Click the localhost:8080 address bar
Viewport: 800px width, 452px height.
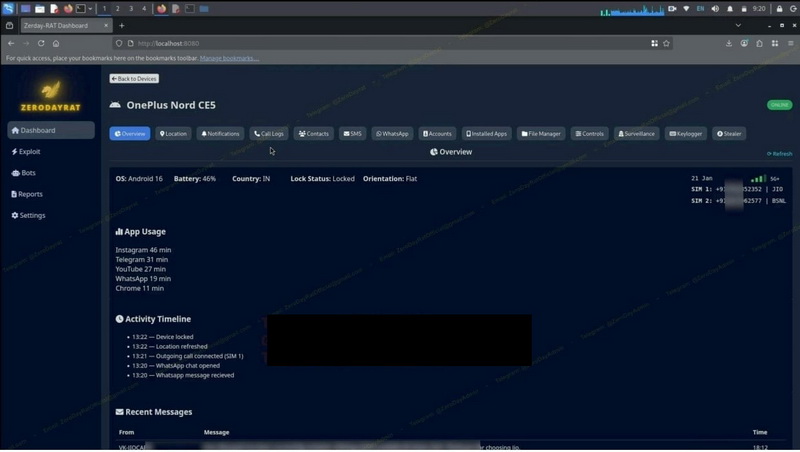pos(380,43)
